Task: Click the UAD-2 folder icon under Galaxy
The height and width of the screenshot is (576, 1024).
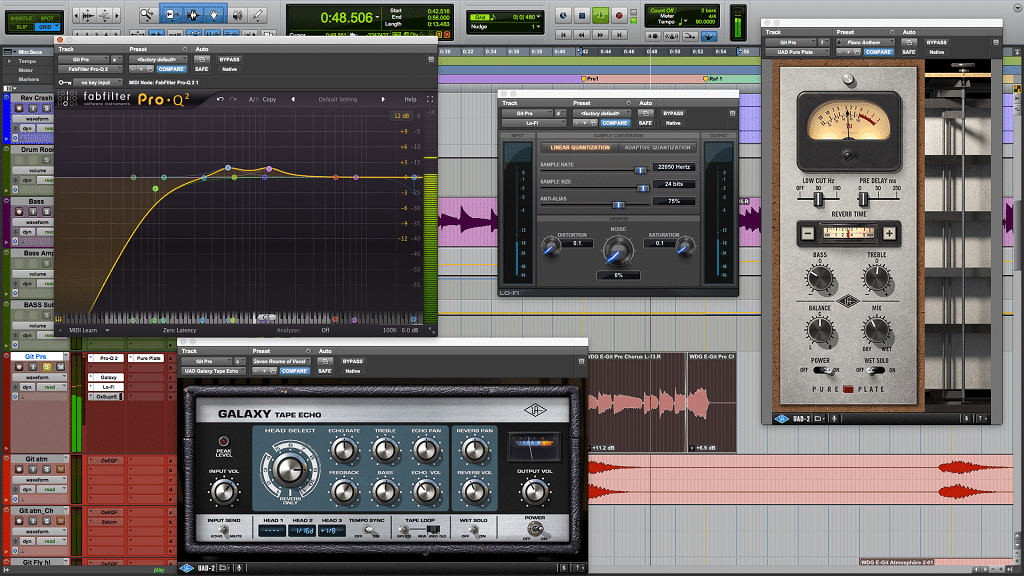Action: click(223, 568)
